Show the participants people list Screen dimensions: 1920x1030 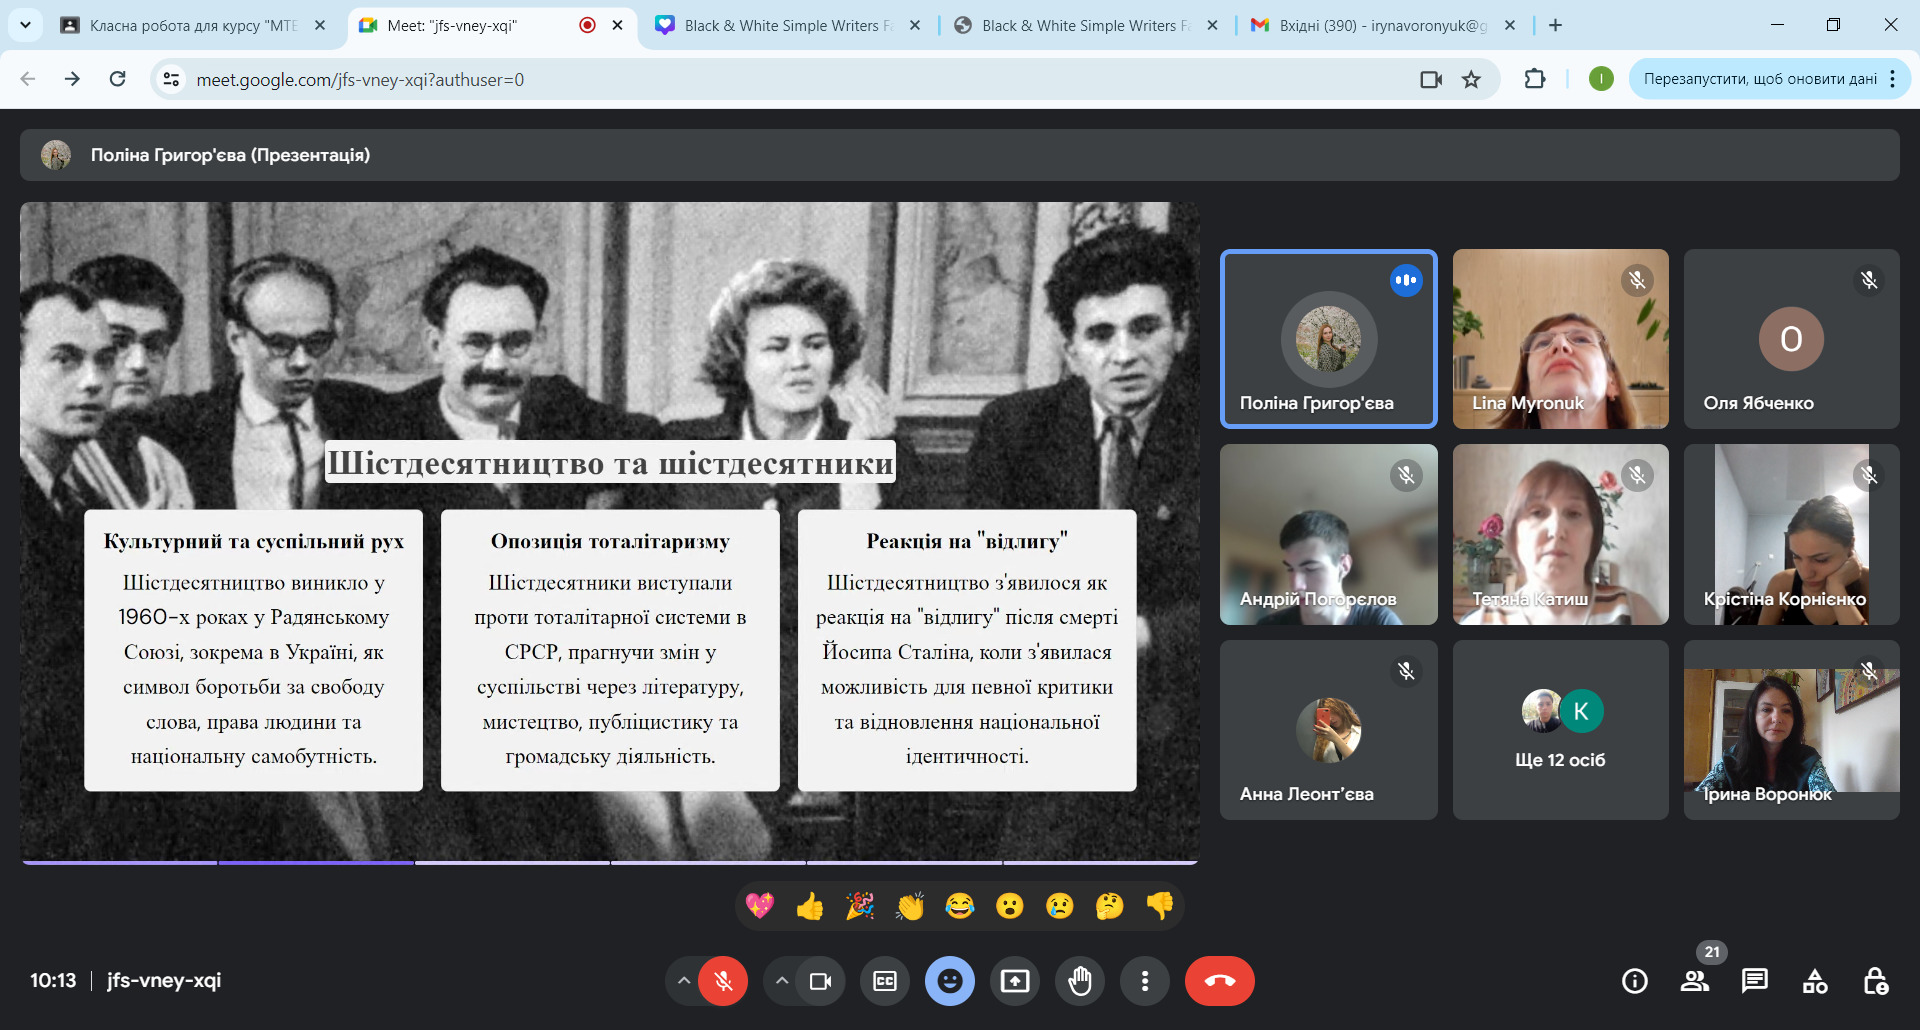tap(1695, 981)
